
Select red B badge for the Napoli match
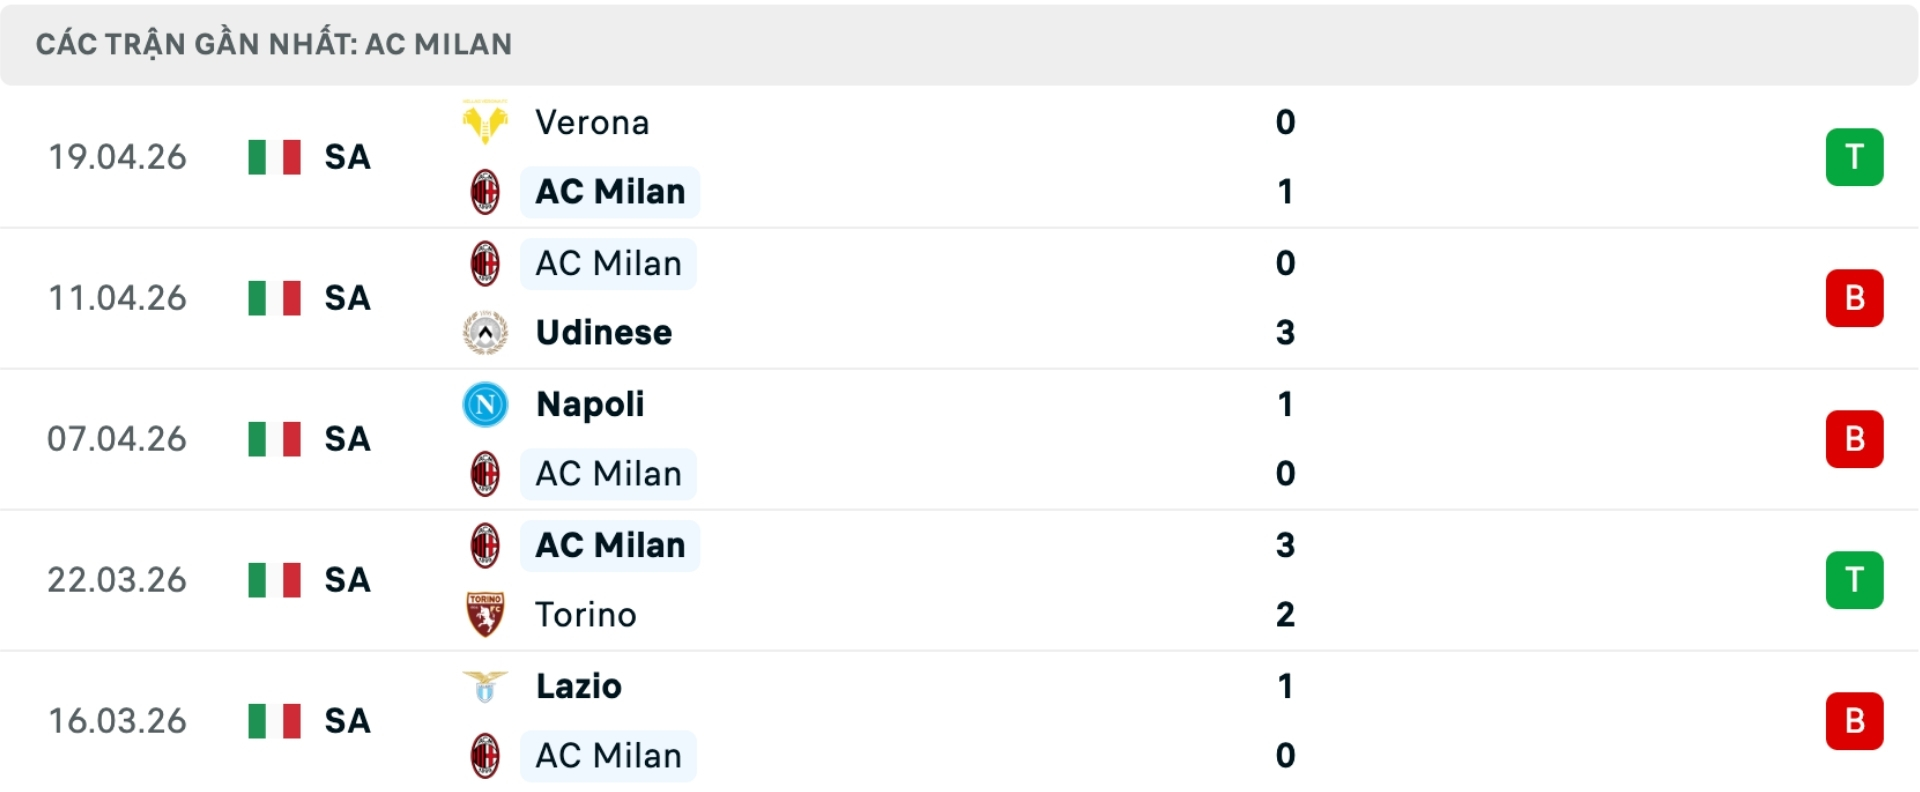click(1854, 439)
